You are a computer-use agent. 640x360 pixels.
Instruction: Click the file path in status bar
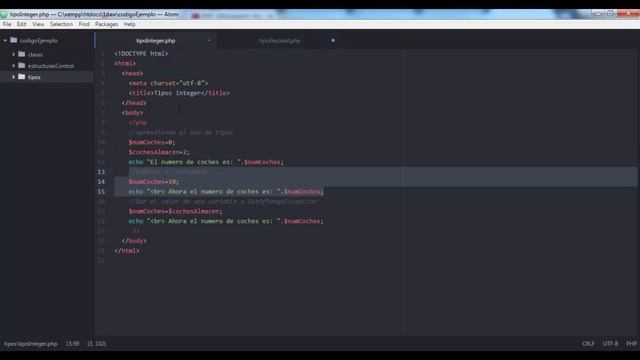(x=31, y=344)
